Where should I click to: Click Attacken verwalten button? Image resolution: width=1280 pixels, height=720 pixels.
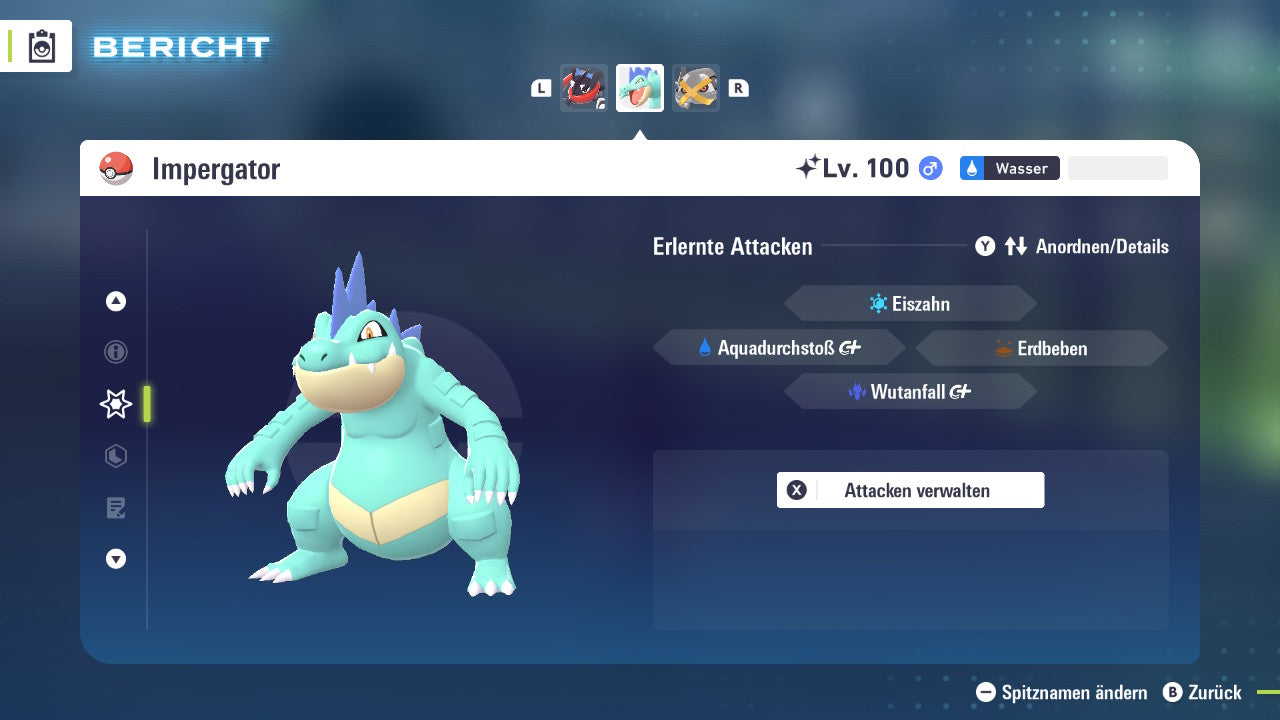tap(910, 490)
